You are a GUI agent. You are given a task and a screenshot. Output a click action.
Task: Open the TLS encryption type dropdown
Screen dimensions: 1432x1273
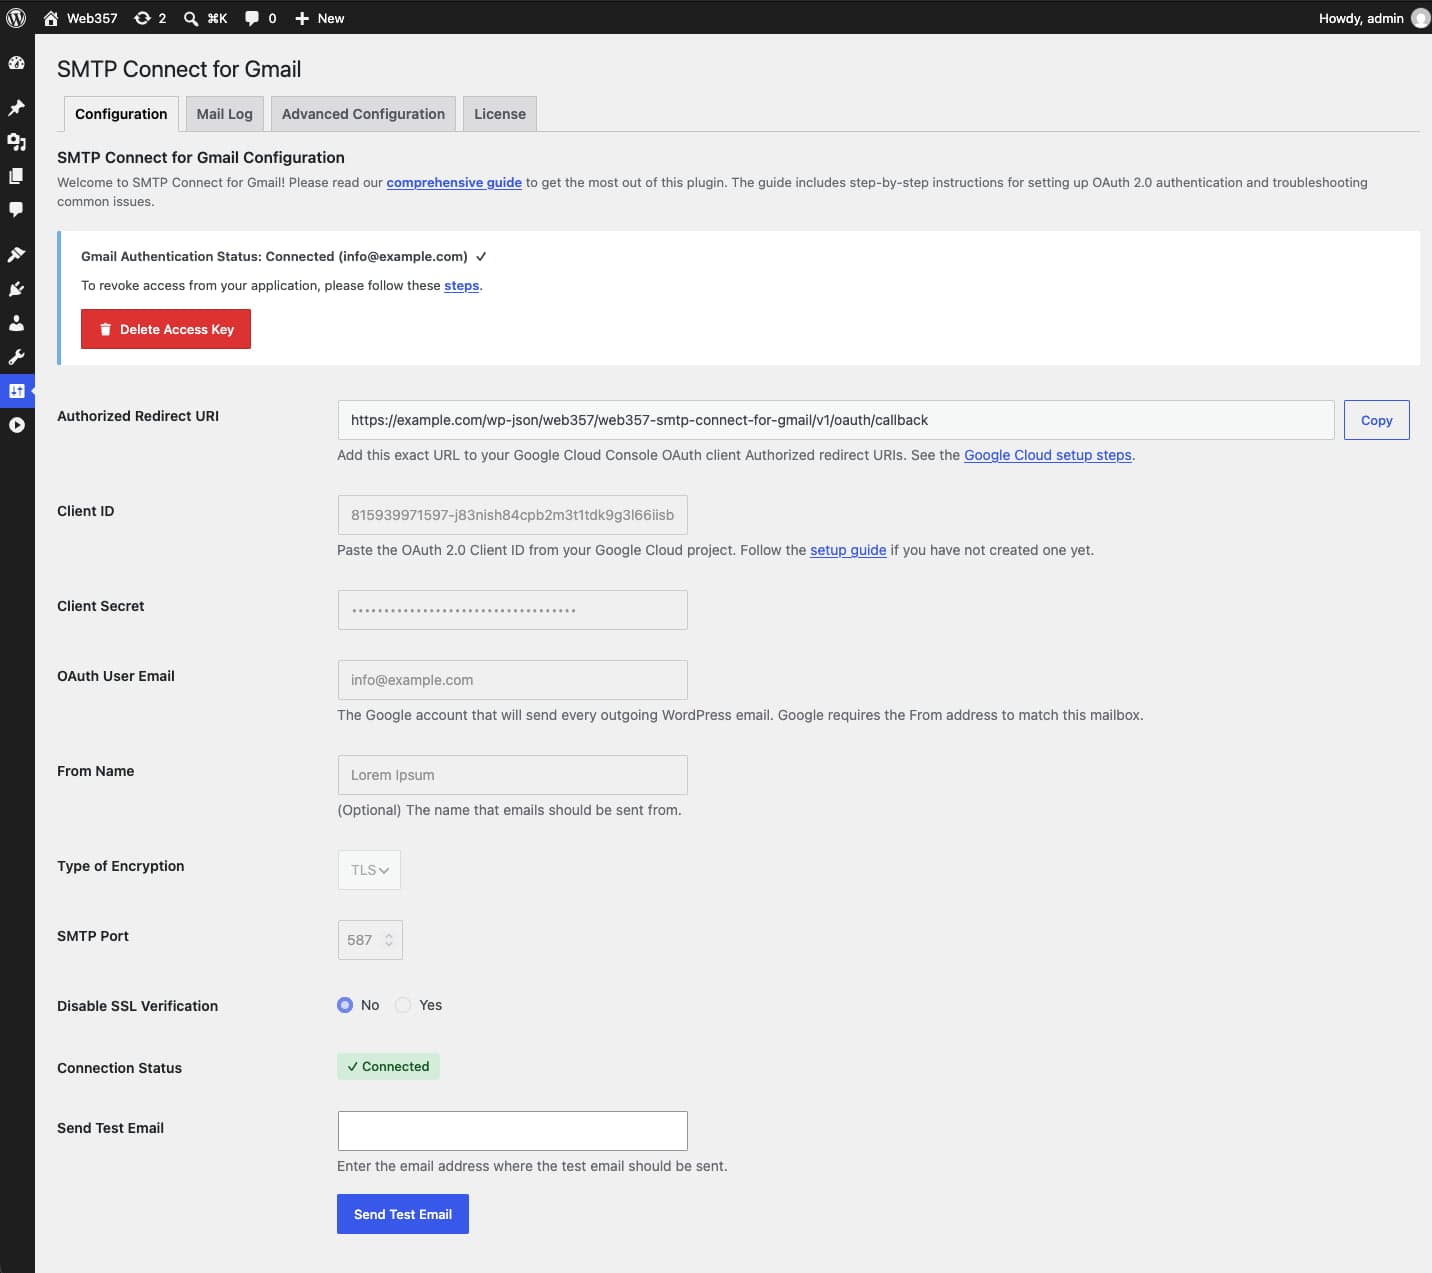click(369, 870)
